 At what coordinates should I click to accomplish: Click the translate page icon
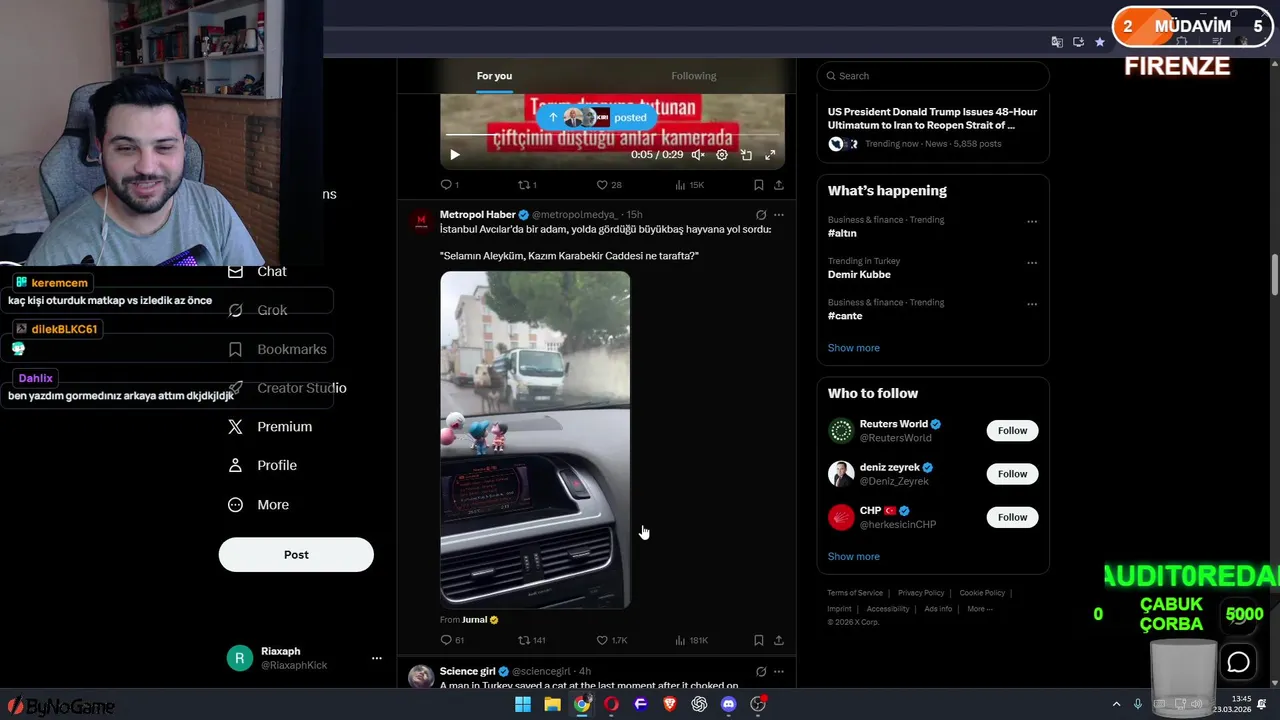[x=1057, y=42]
